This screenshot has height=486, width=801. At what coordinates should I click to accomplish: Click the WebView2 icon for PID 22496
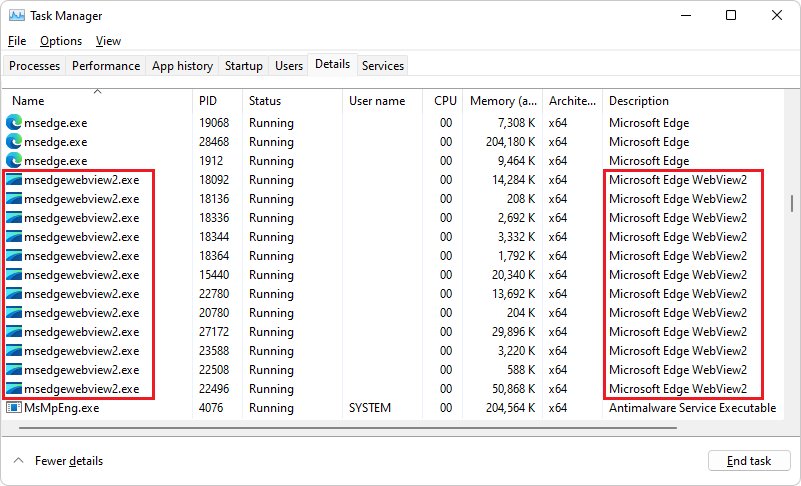14,389
